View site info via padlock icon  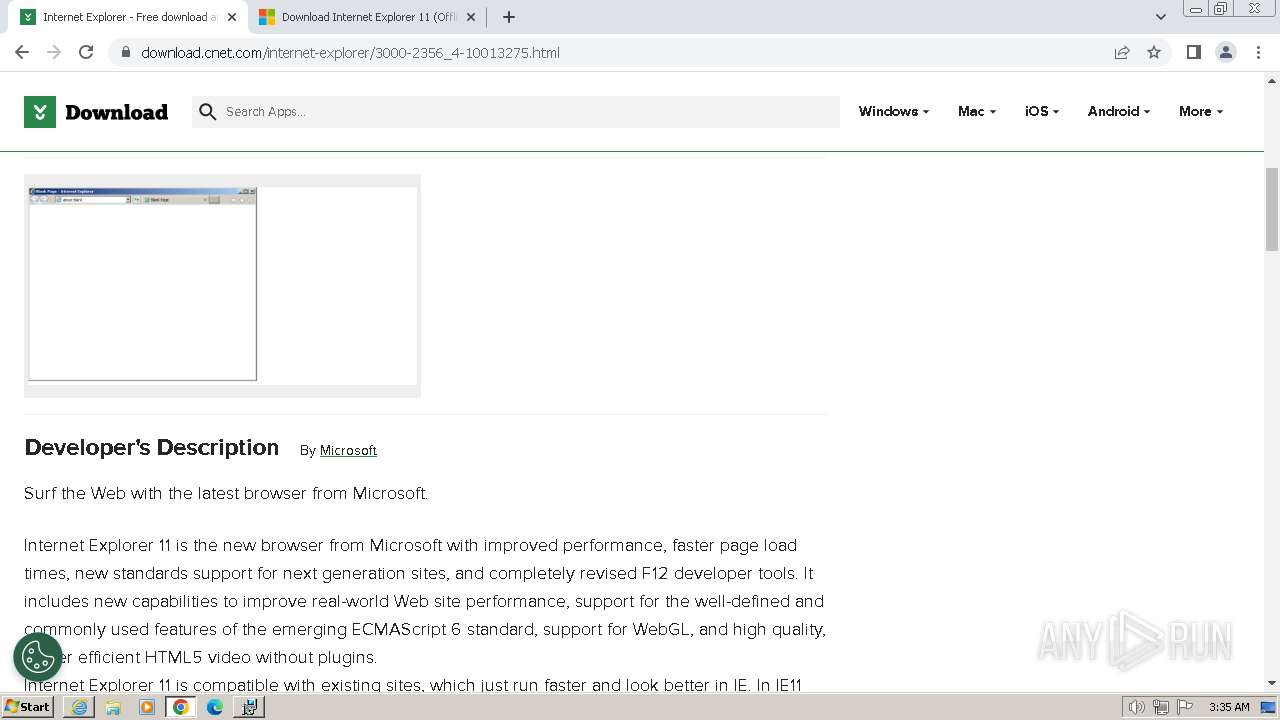point(125,52)
